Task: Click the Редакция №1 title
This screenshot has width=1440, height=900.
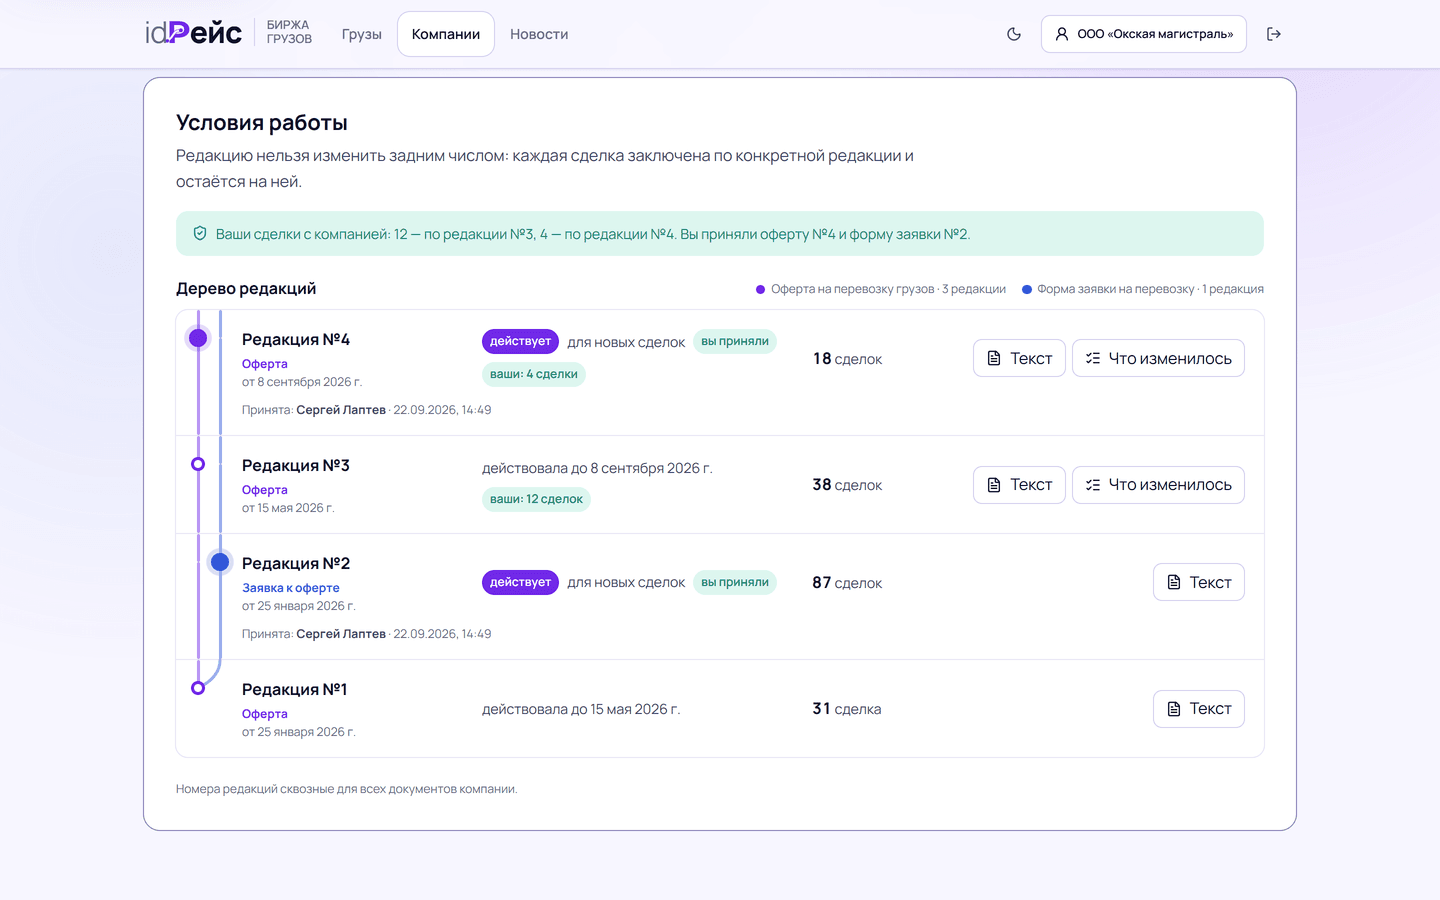Action: tap(295, 690)
